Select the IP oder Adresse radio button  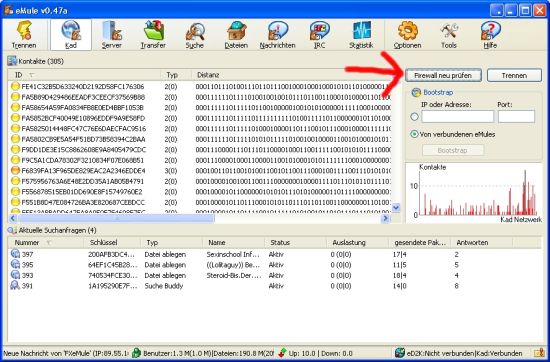(414, 117)
